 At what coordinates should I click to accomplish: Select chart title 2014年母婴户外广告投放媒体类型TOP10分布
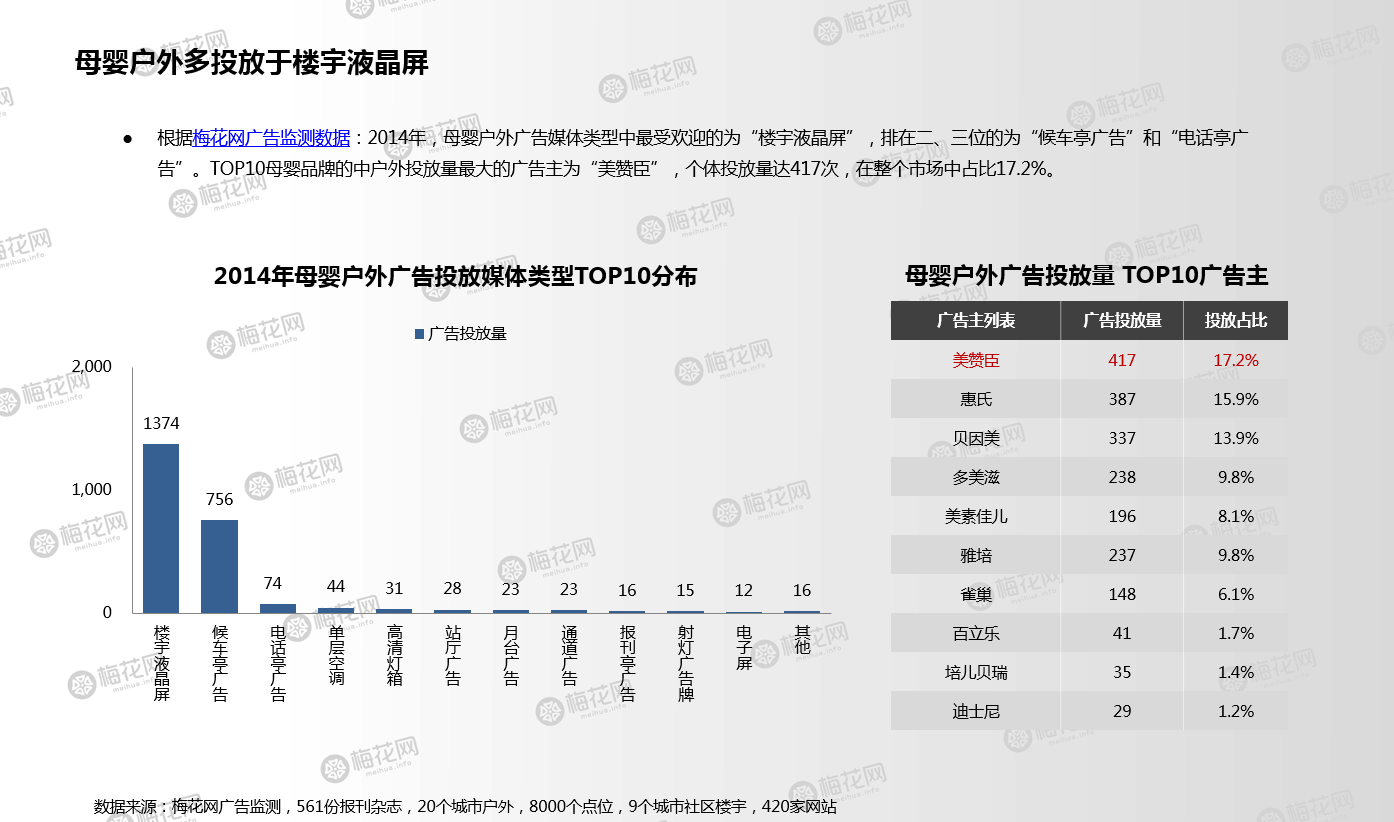[455, 276]
